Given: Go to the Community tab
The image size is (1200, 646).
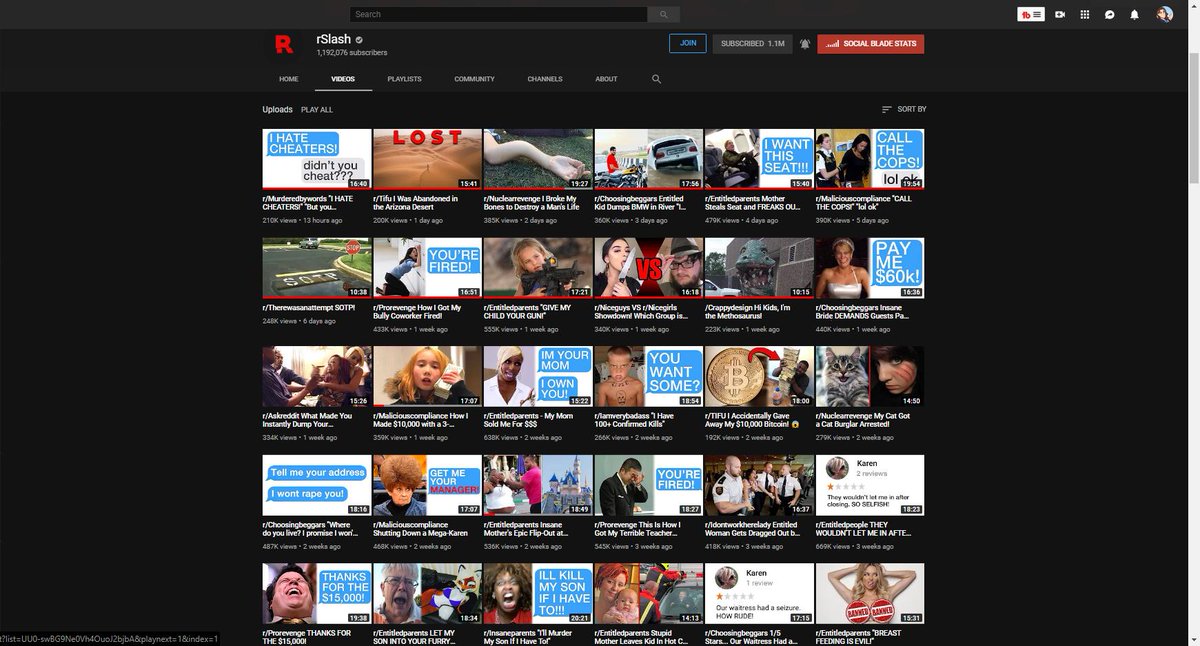Looking at the screenshot, I should pyautogui.click(x=474, y=79).
